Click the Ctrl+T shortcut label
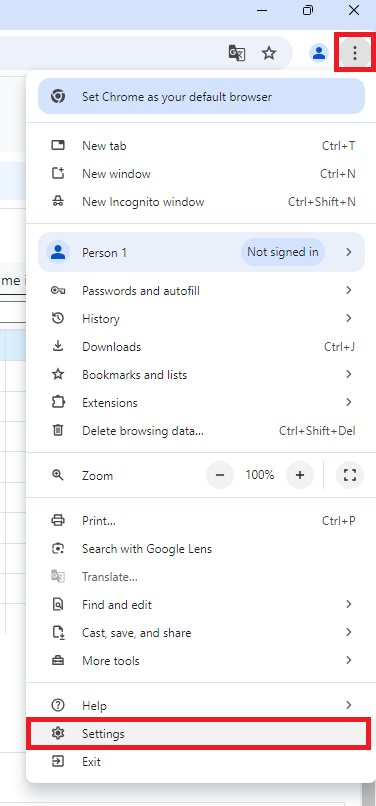 pyautogui.click(x=338, y=145)
